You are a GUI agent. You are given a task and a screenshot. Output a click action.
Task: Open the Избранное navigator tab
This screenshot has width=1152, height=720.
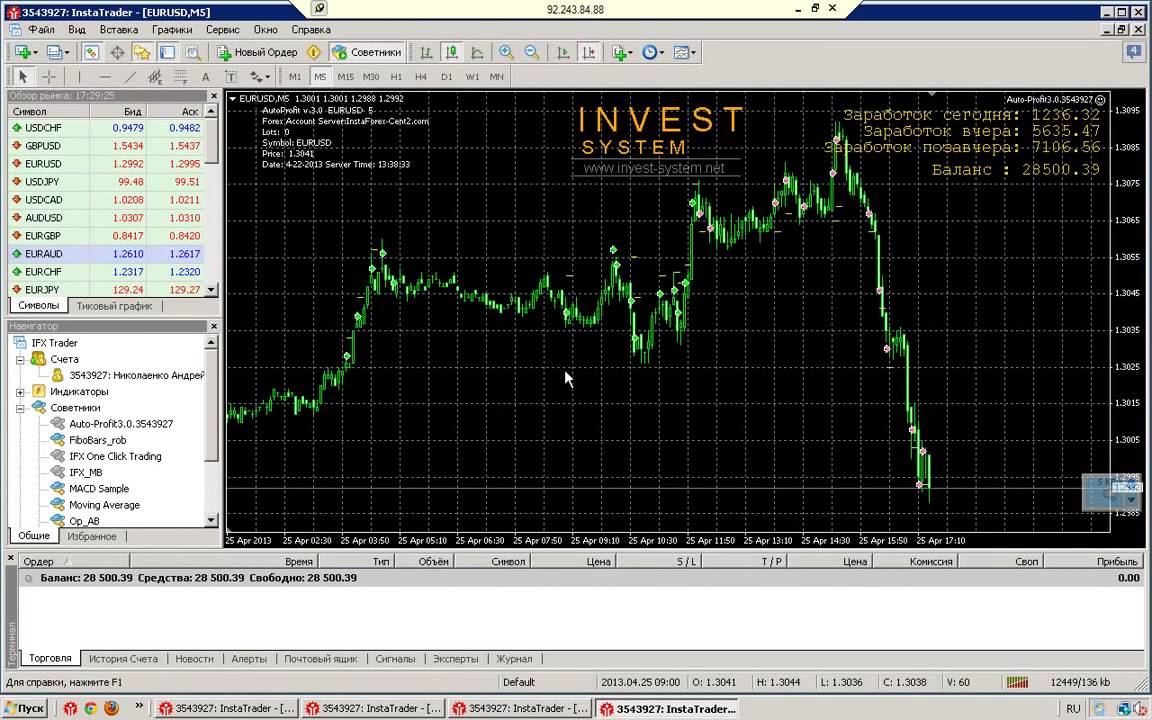(92, 536)
